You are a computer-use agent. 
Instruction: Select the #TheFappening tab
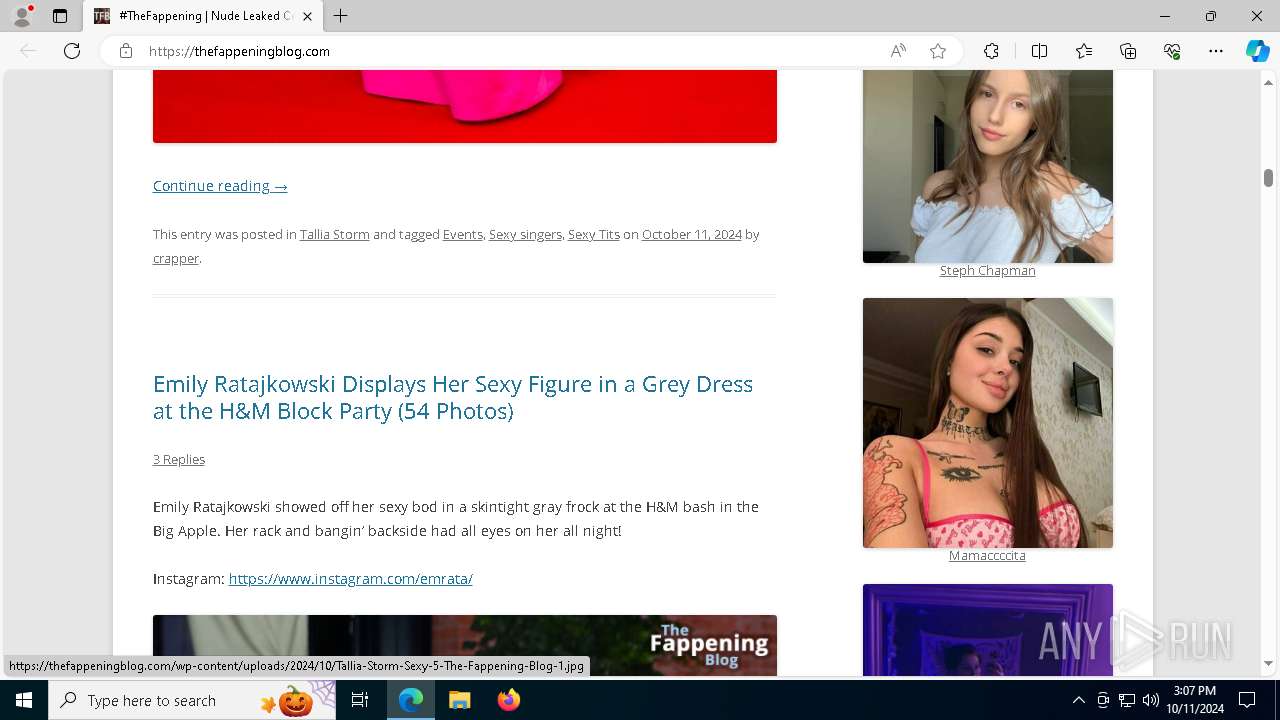203,16
